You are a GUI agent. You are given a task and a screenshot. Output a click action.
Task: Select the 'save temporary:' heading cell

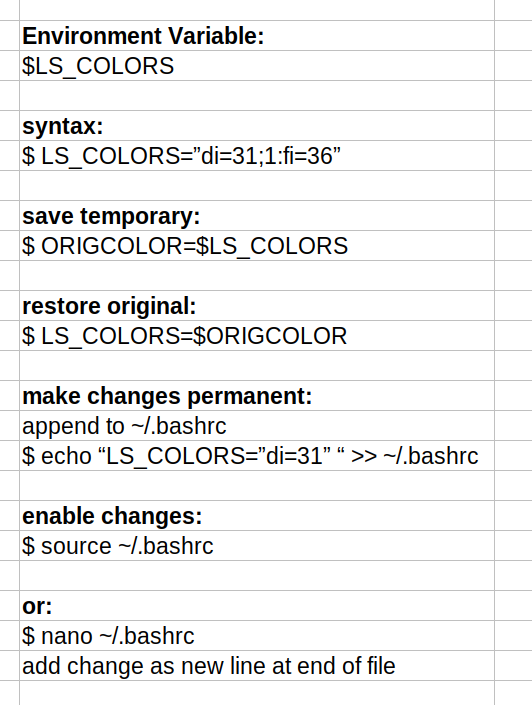257,215
